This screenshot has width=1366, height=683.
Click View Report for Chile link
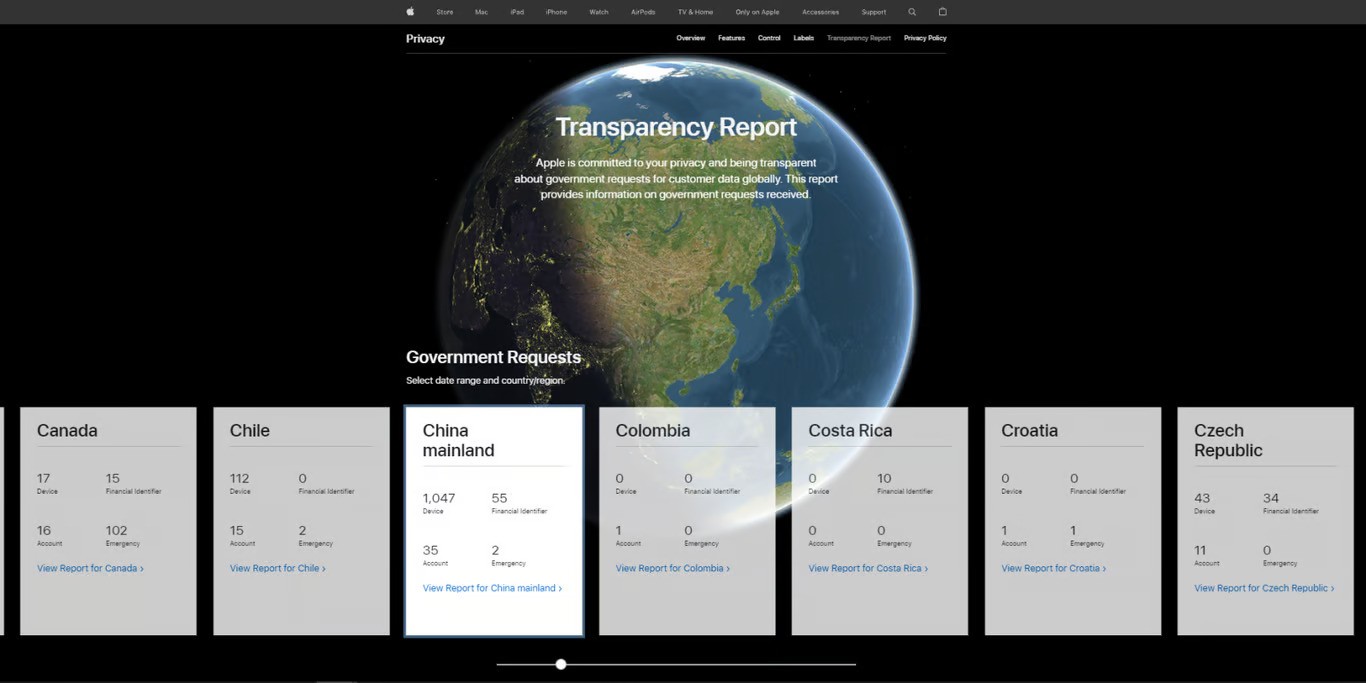[278, 568]
